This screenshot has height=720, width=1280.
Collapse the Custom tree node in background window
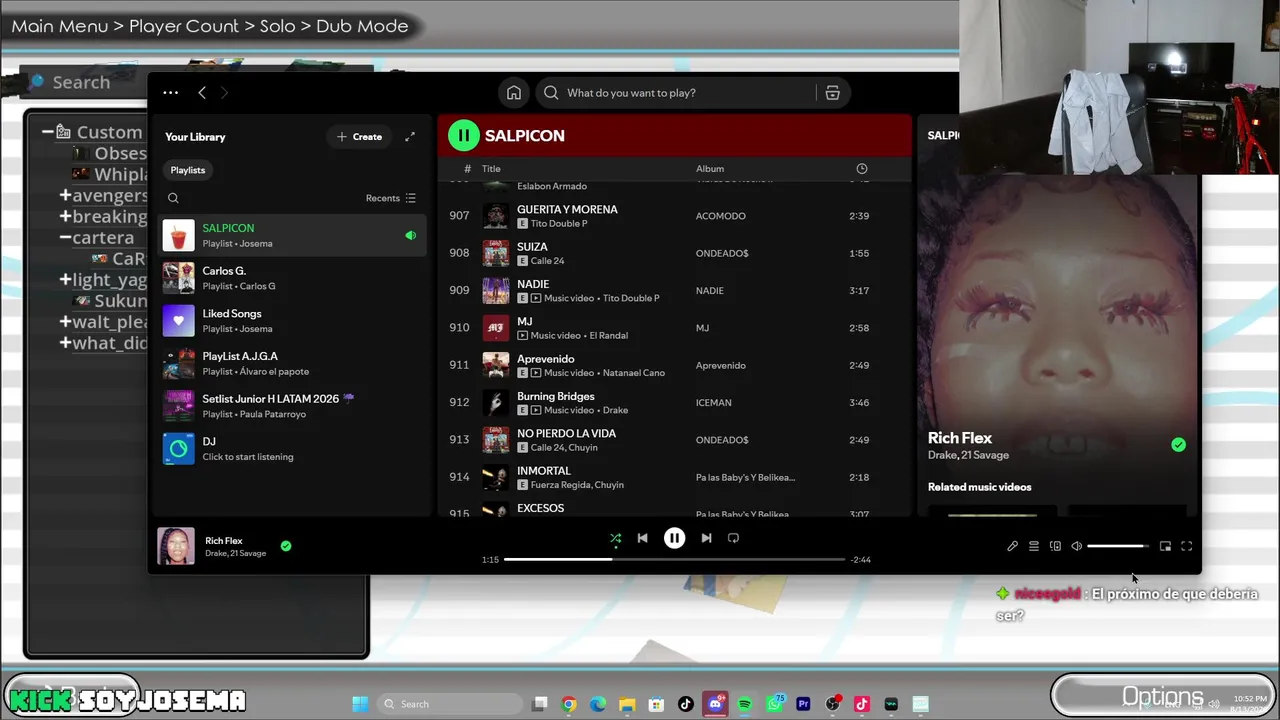point(47,132)
